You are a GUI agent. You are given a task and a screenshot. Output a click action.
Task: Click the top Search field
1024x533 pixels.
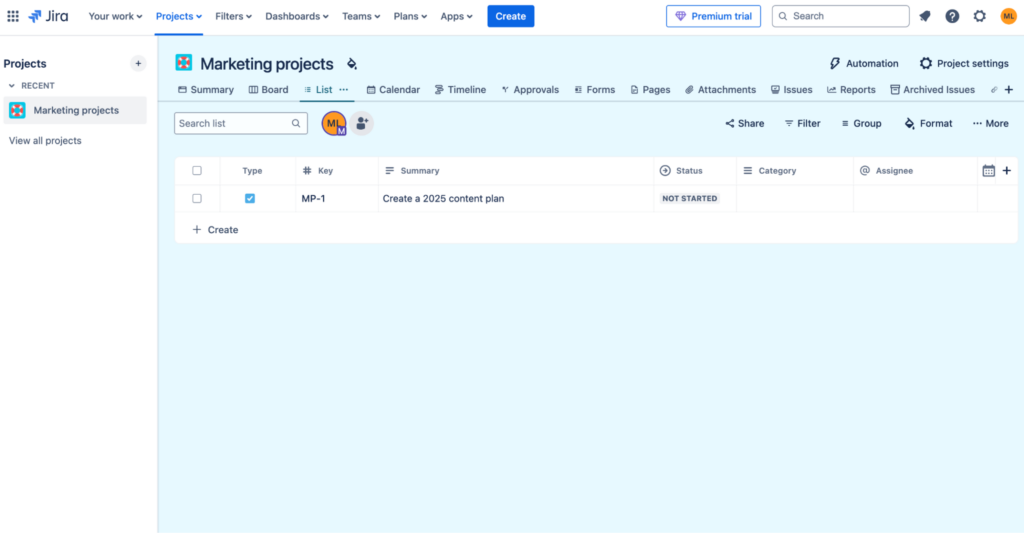click(840, 16)
